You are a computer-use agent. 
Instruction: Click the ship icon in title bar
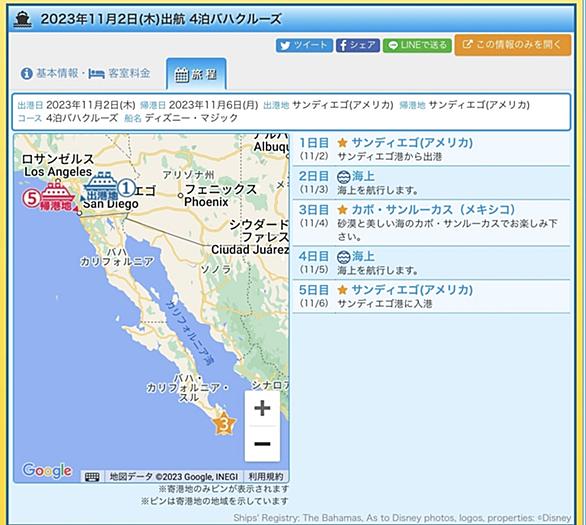[x=22, y=19]
